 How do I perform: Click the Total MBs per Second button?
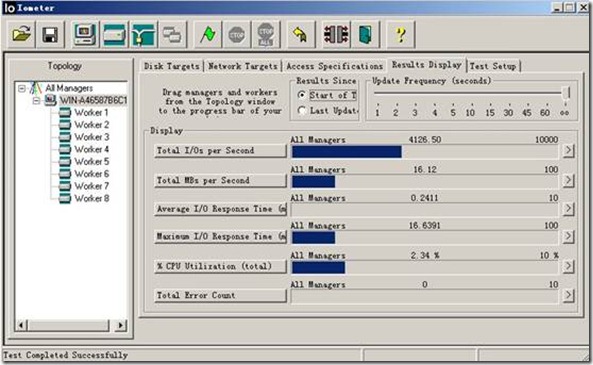[x=220, y=180]
